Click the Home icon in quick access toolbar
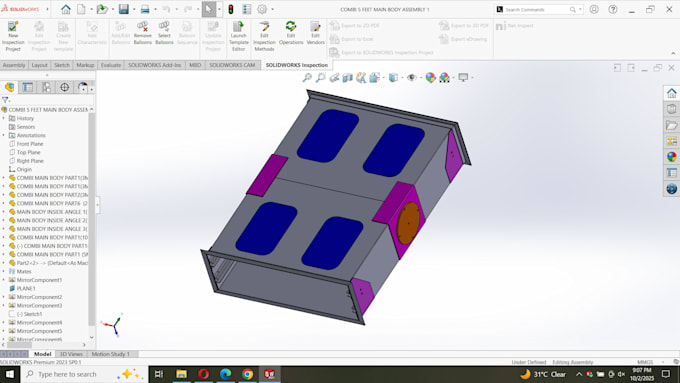 click(x=65, y=9)
